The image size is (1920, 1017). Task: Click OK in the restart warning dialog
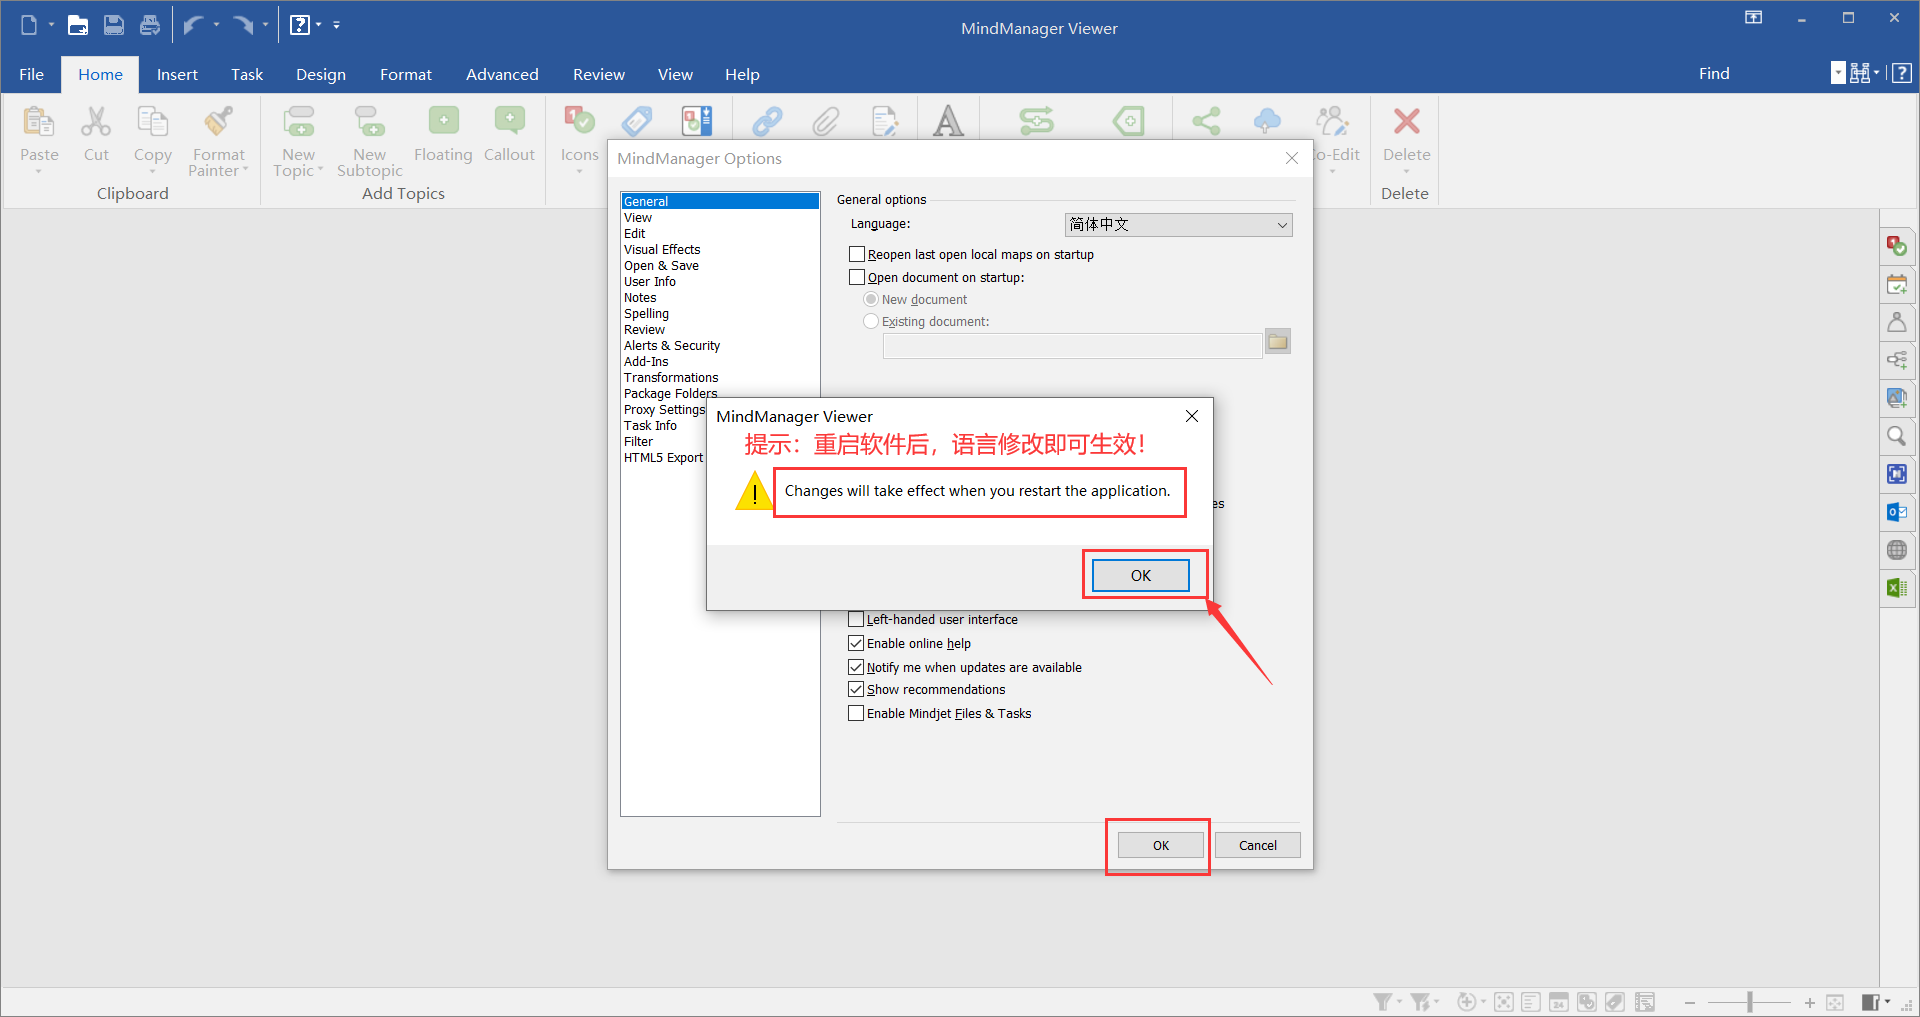point(1140,575)
